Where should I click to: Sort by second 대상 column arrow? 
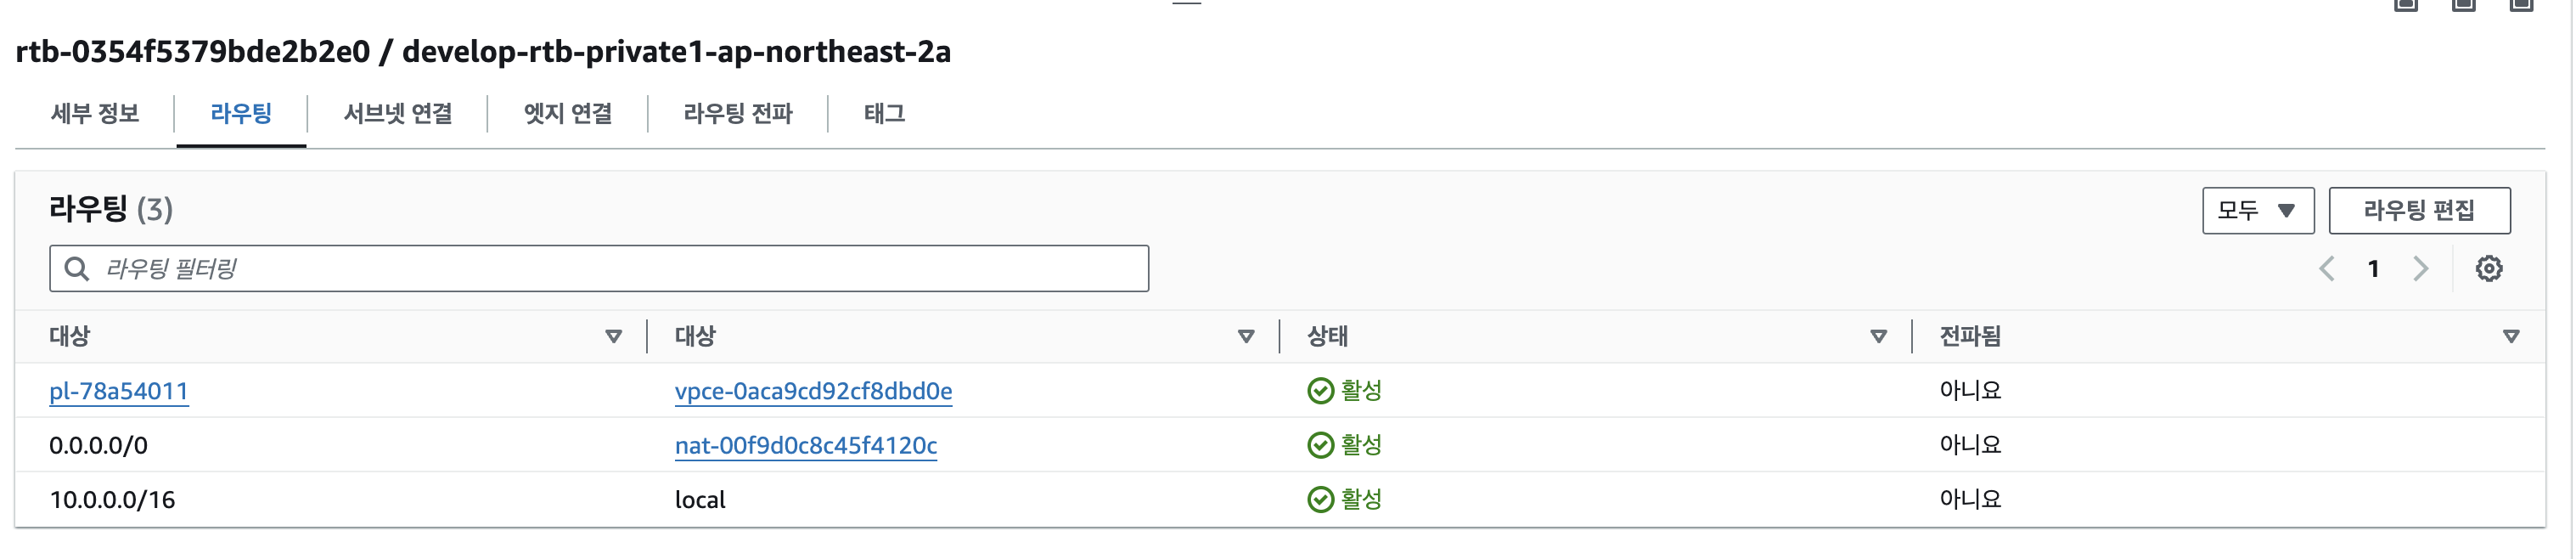point(1246,337)
